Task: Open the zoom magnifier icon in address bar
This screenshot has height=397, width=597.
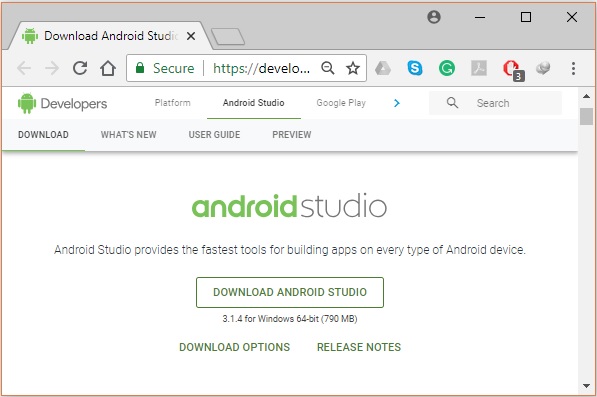Action: pyautogui.click(x=327, y=68)
